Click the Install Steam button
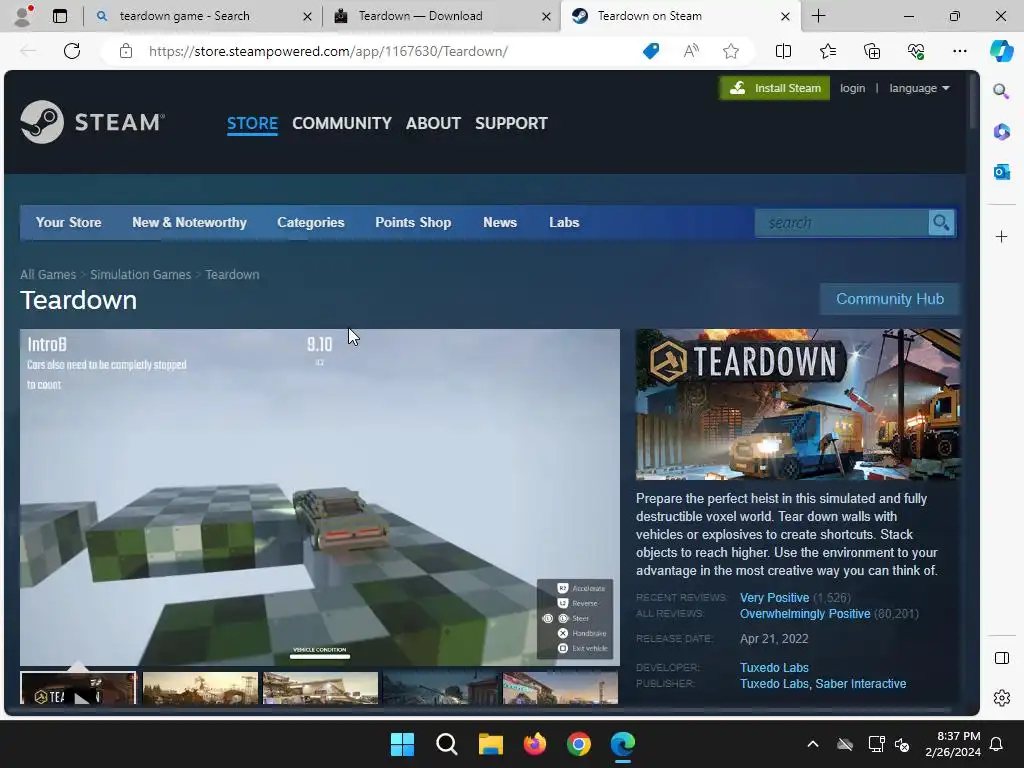Viewport: 1024px width, 768px height. pos(775,88)
